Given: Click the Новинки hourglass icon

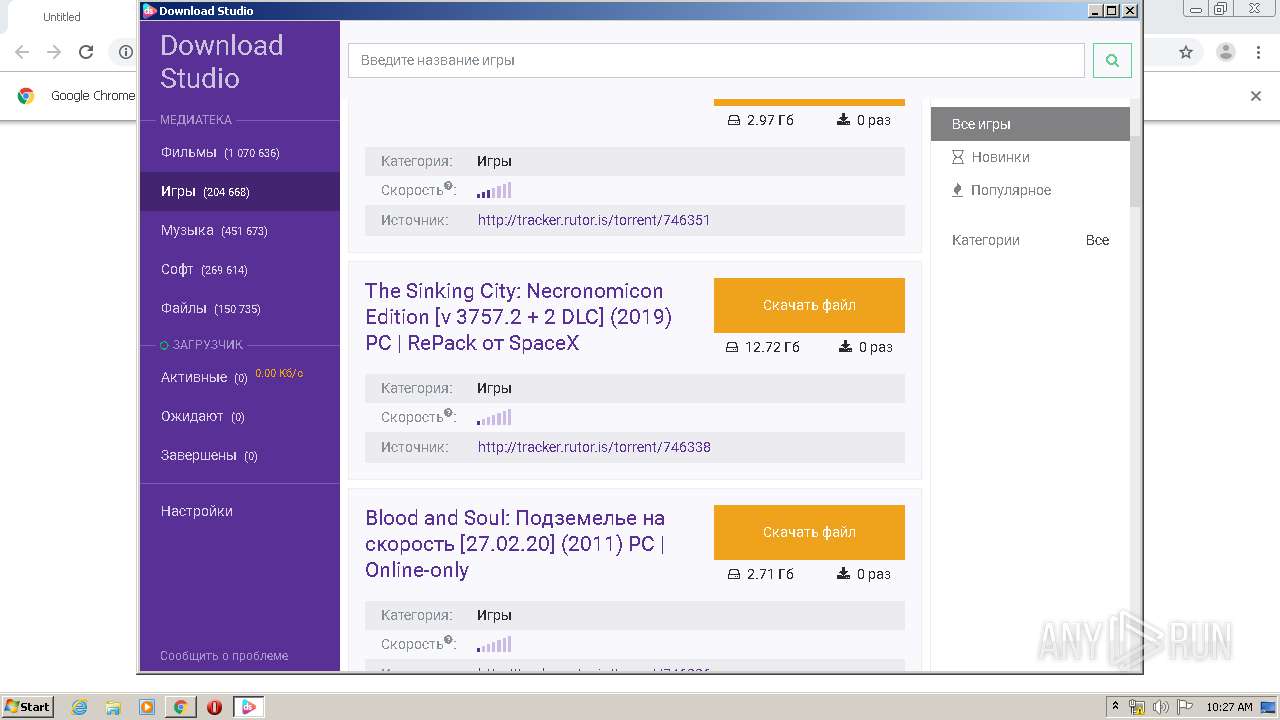Looking at the screenshot, I should (x=958, y=157).
